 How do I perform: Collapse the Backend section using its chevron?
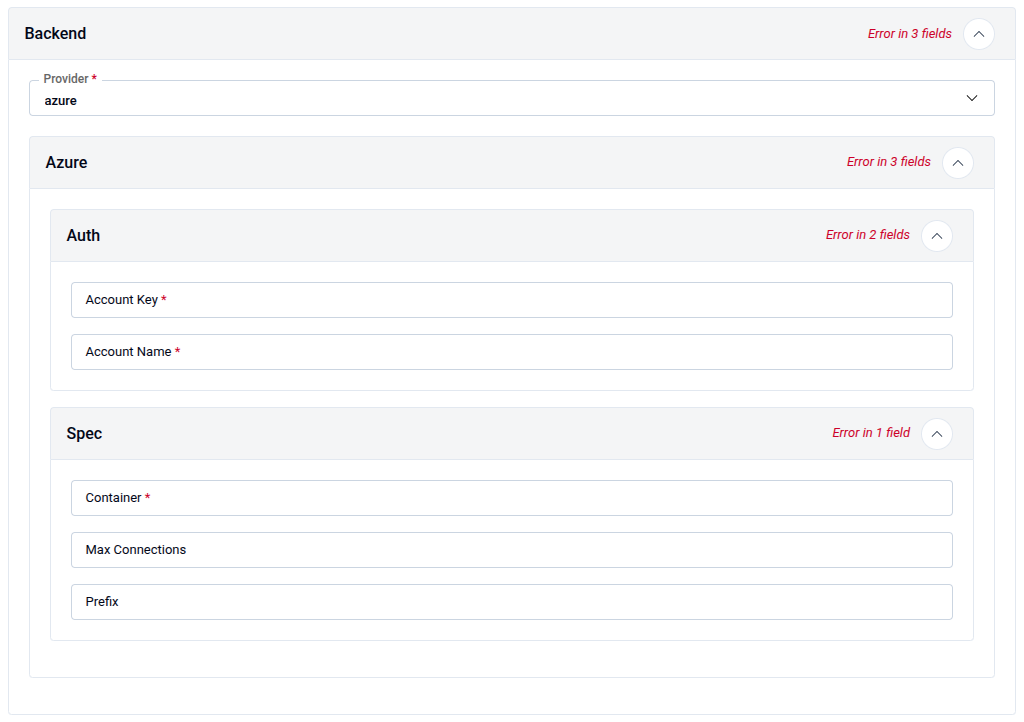tap(978, 33)
